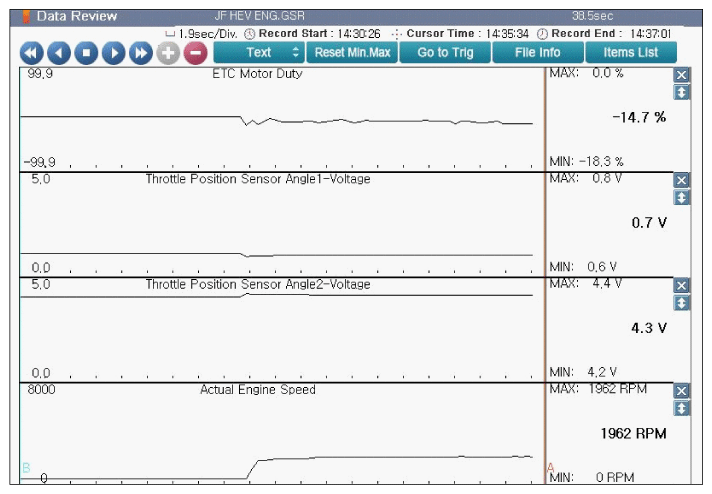The width and height of the screenshot is (712, 494).
Task: Click the rewind playback button
Action: [x=33, y=52]
